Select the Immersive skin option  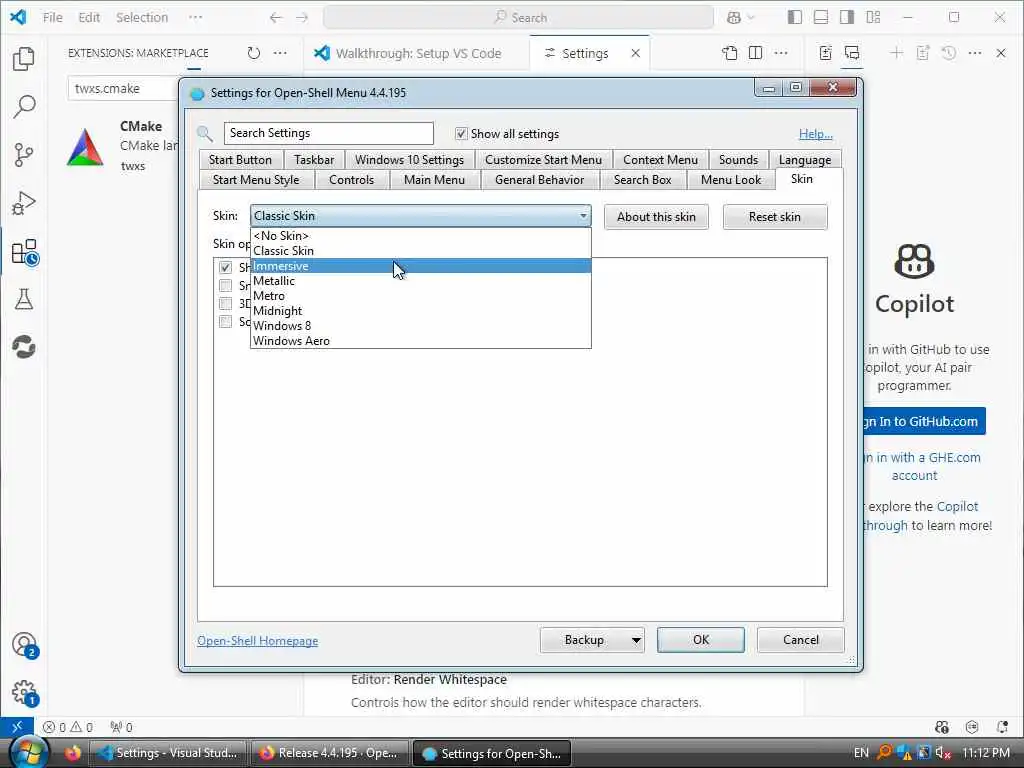pos(421,266)
